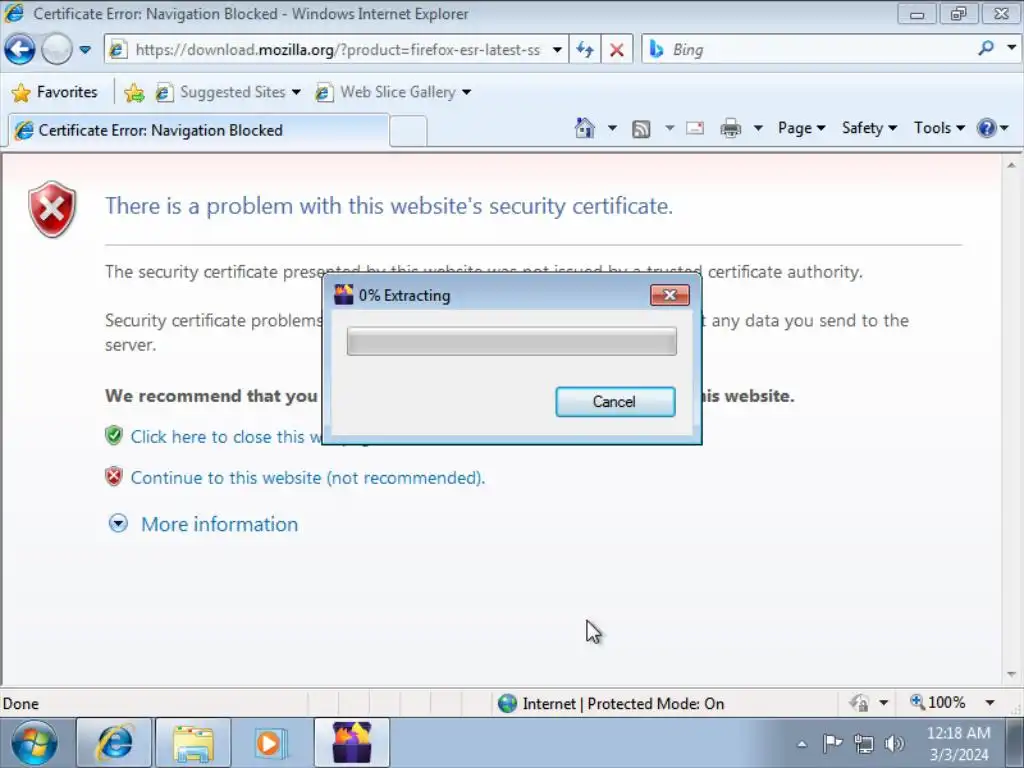Click the Read Mail envelope icon

[x=695, y=128]
